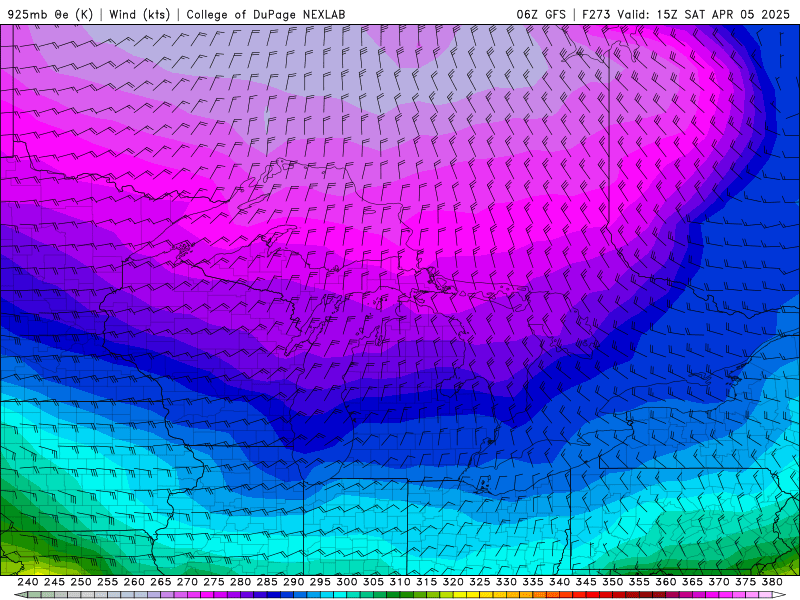Screen dimensions: 800x600
Task: Click the 'Wind (kts)' header label
Action: [x=139, y=14]
